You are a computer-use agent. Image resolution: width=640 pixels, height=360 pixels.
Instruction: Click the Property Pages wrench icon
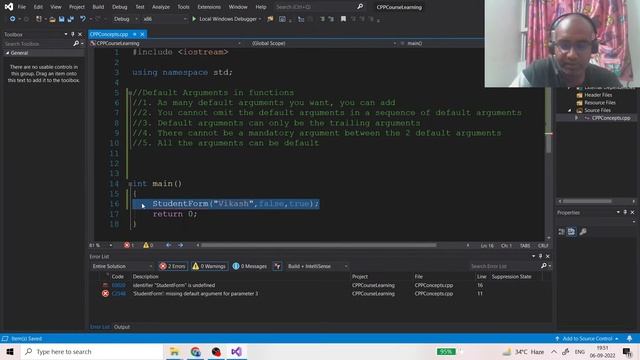click(583, 232)
